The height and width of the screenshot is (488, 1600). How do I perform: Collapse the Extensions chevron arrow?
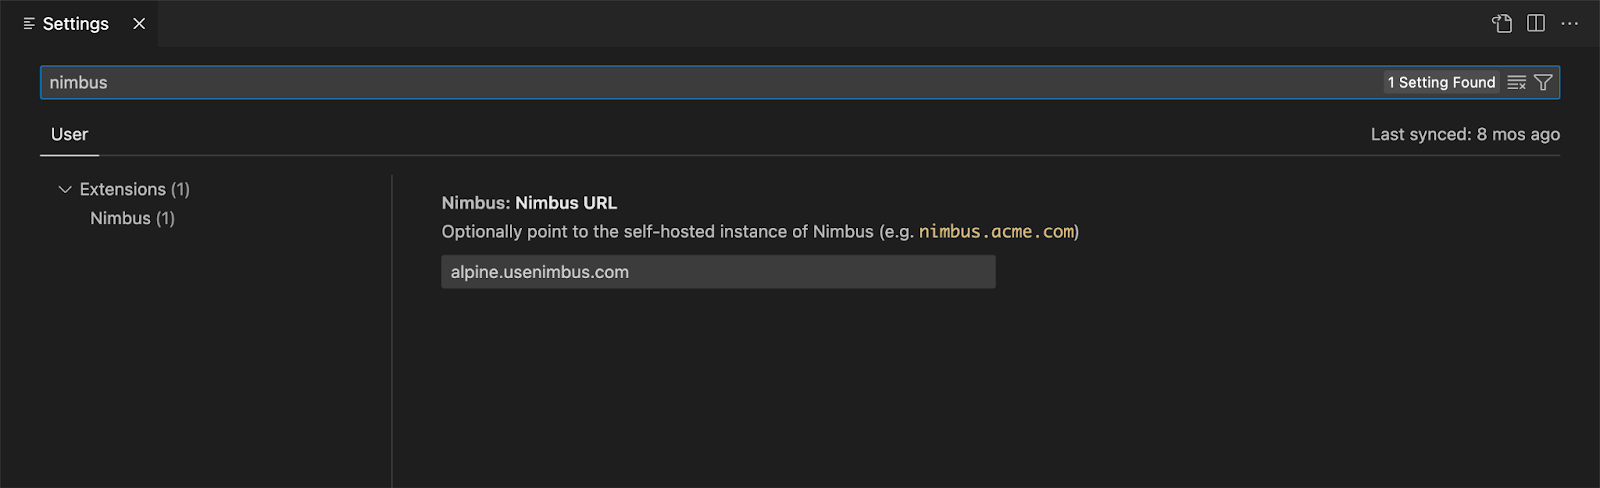click(x=65, y=189)
